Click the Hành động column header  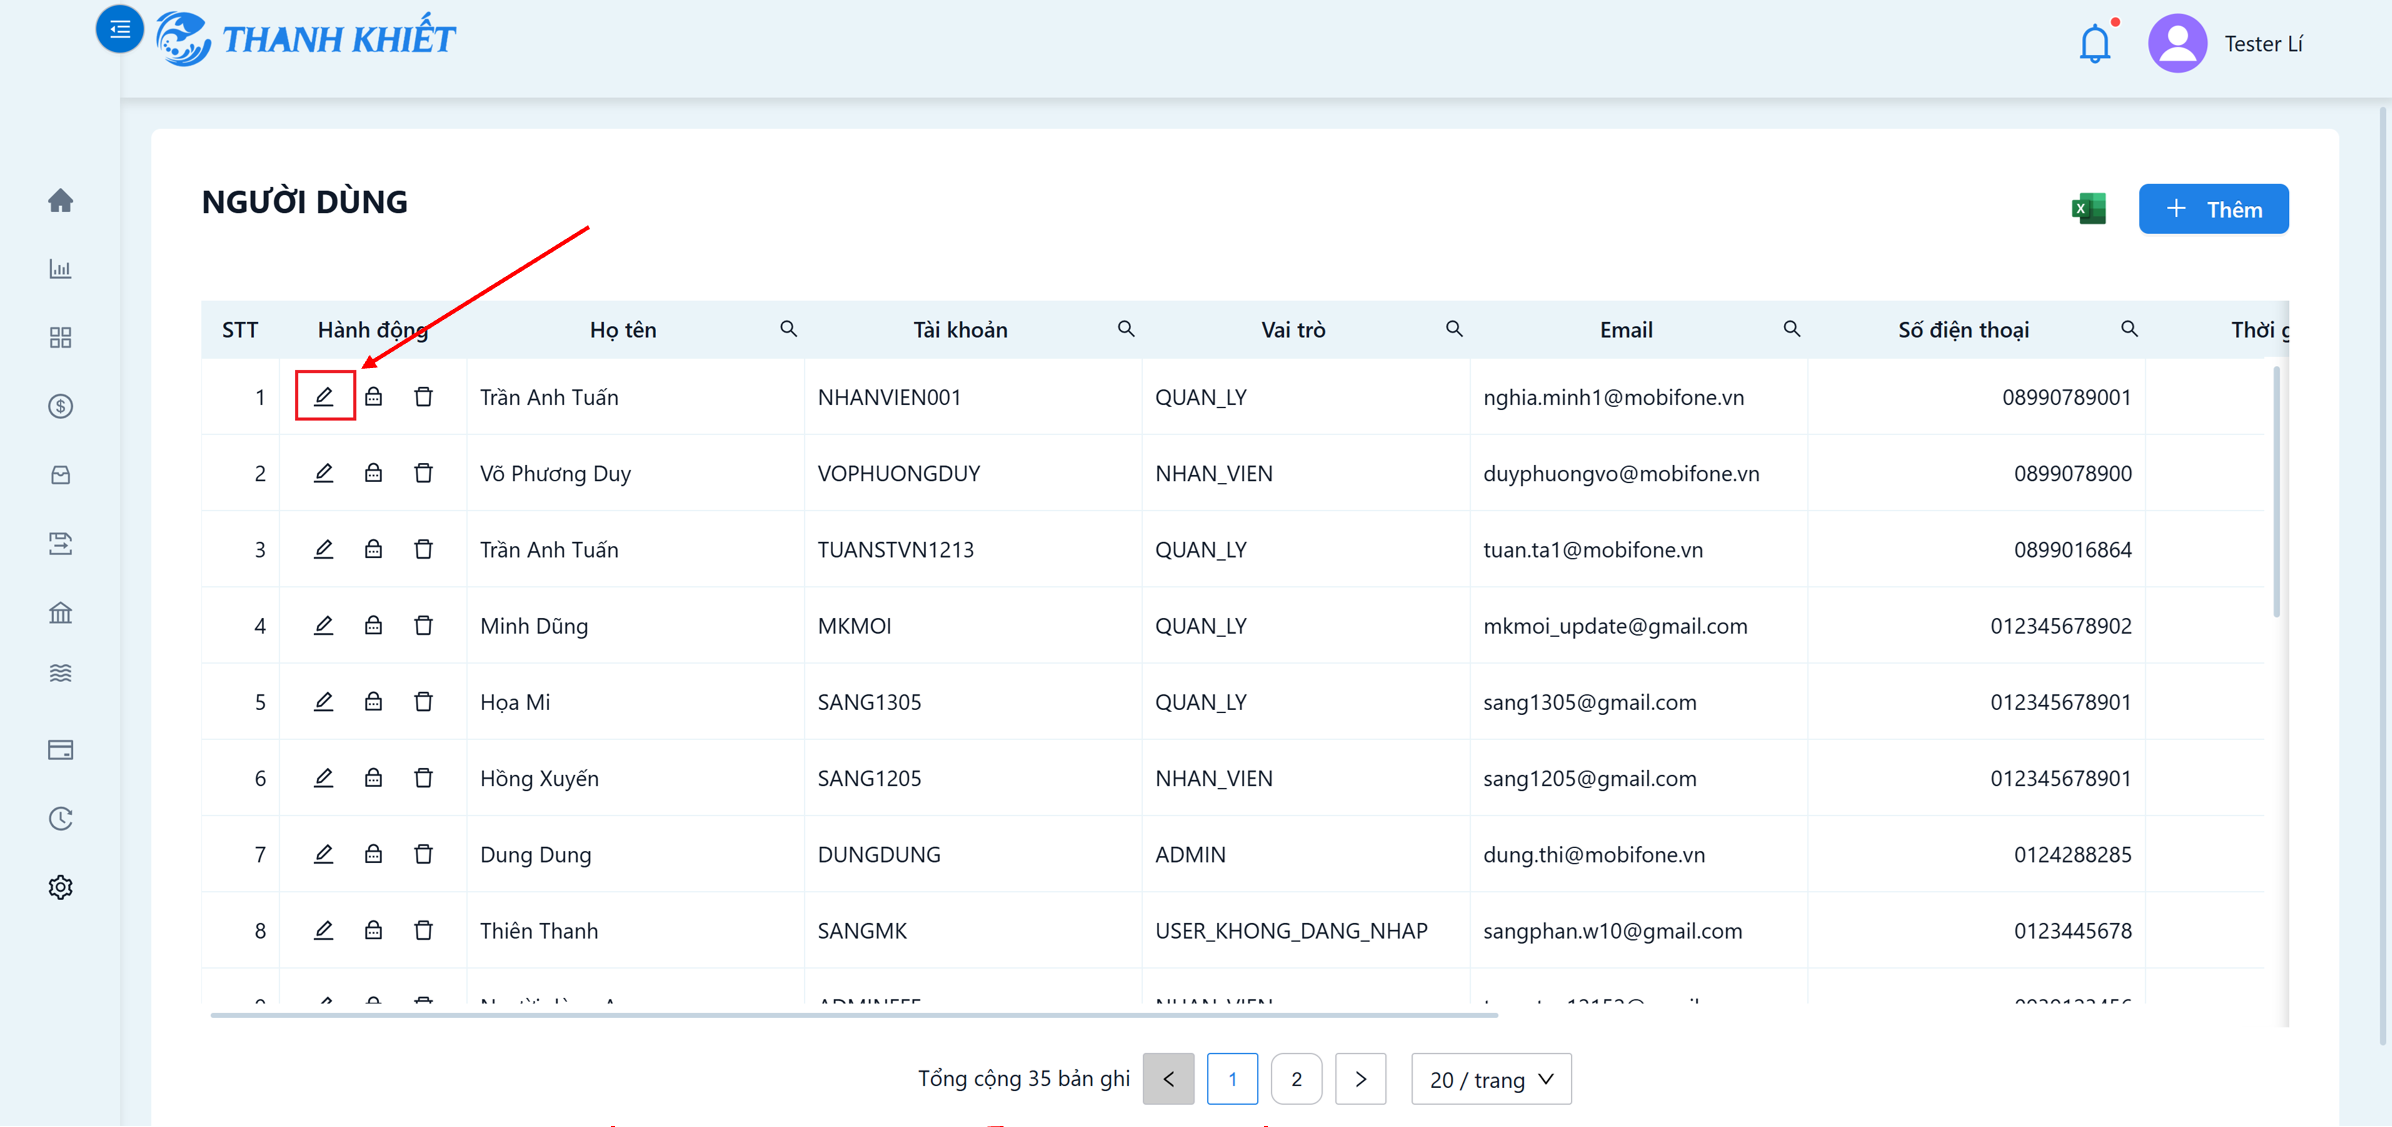pos(373,330)
